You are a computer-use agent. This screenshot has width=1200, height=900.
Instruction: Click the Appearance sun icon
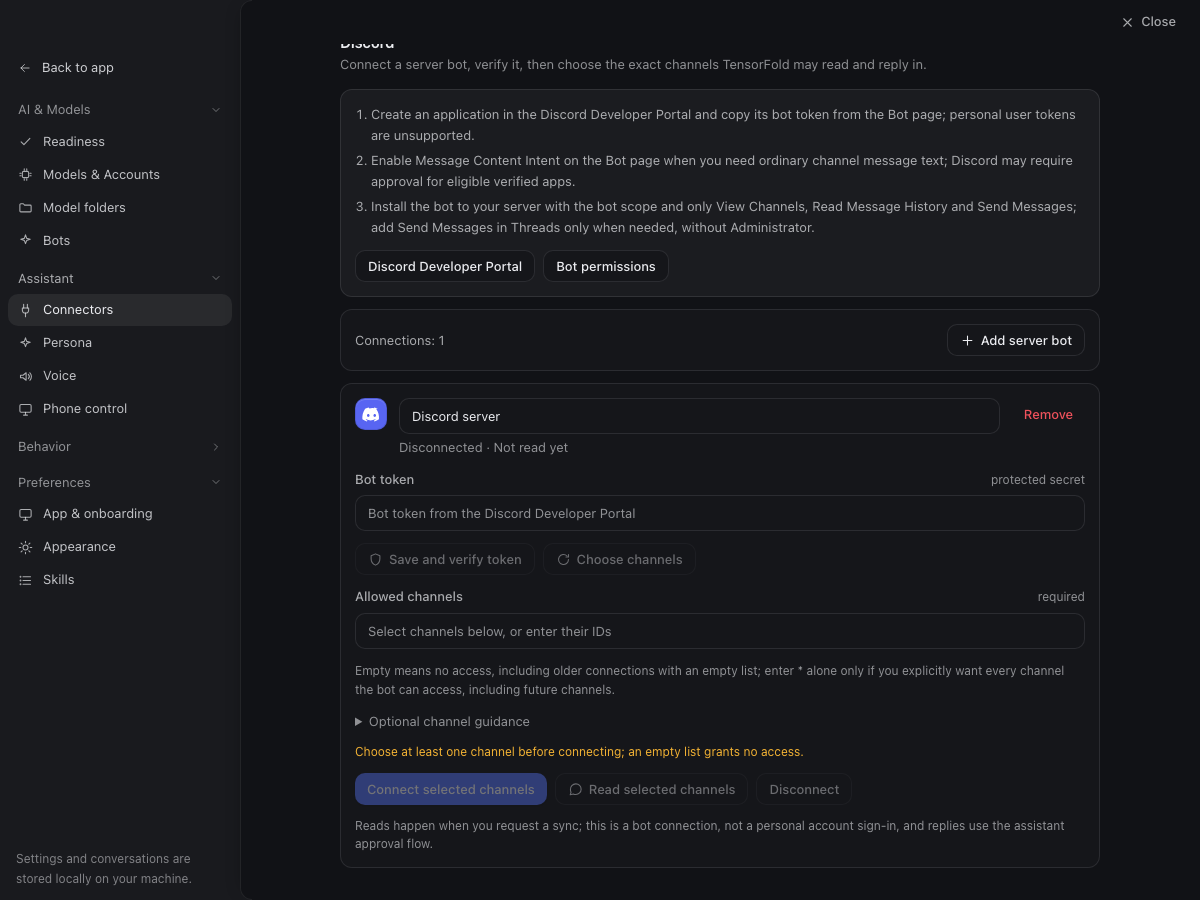[25, 547]
